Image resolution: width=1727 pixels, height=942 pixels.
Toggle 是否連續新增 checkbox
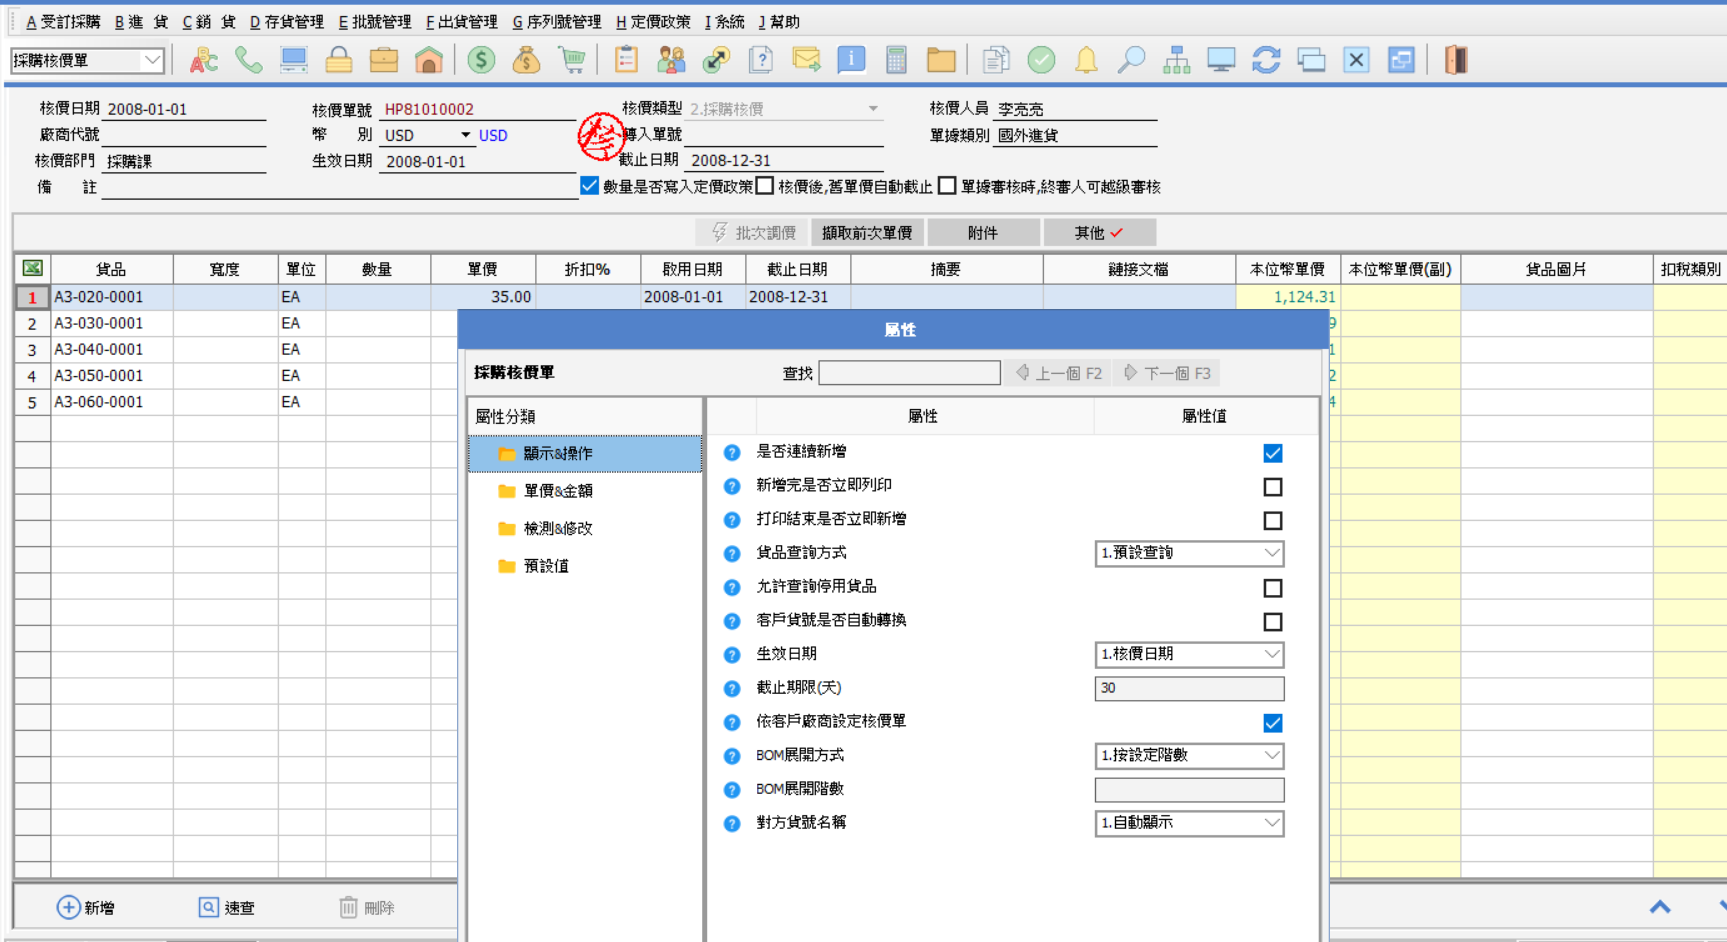[1272, 453]
